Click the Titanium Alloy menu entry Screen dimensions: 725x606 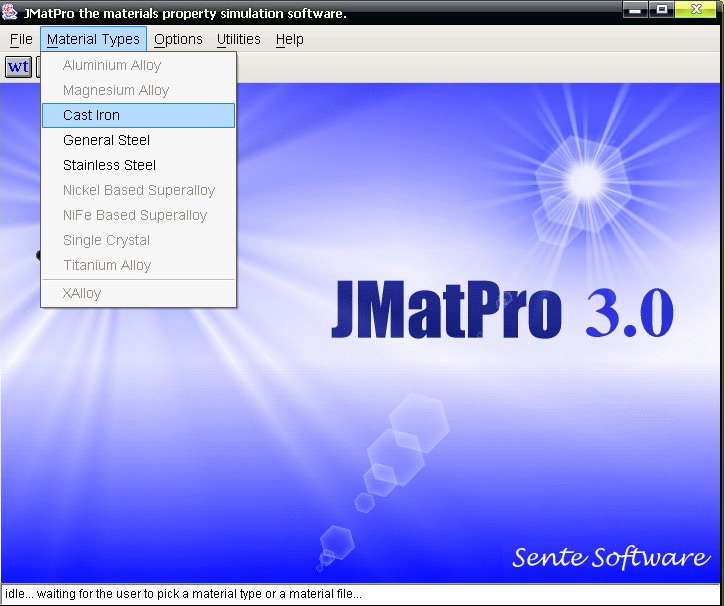point(138,265)
